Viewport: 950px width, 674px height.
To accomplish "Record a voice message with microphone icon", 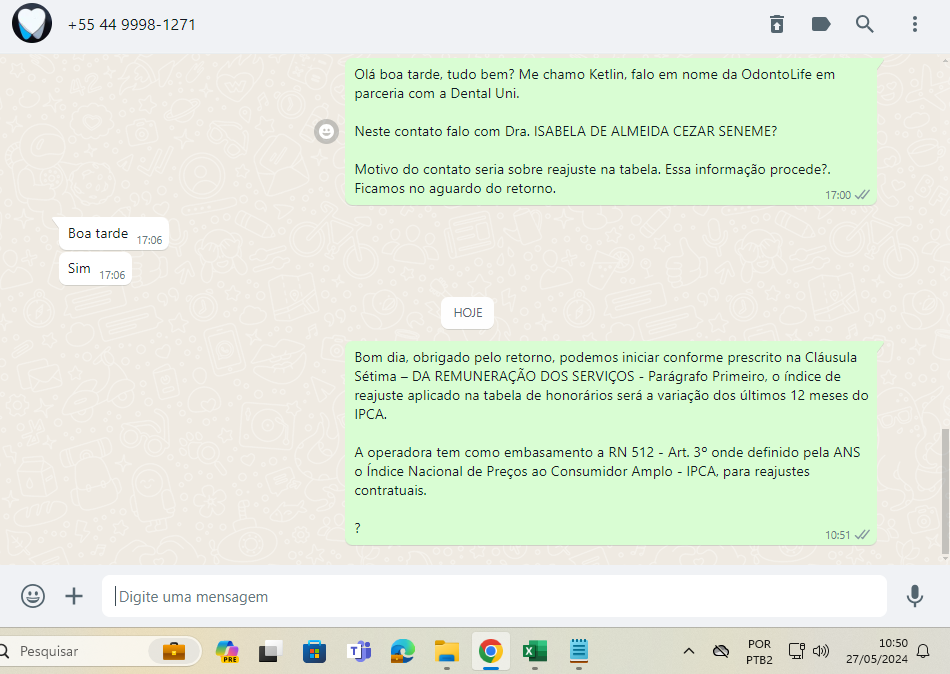I will pos(915,596).
